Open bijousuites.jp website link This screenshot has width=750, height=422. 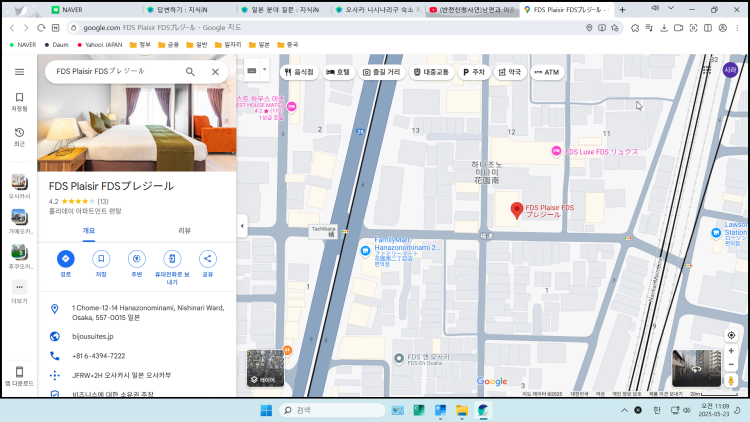tap(93, 336)
